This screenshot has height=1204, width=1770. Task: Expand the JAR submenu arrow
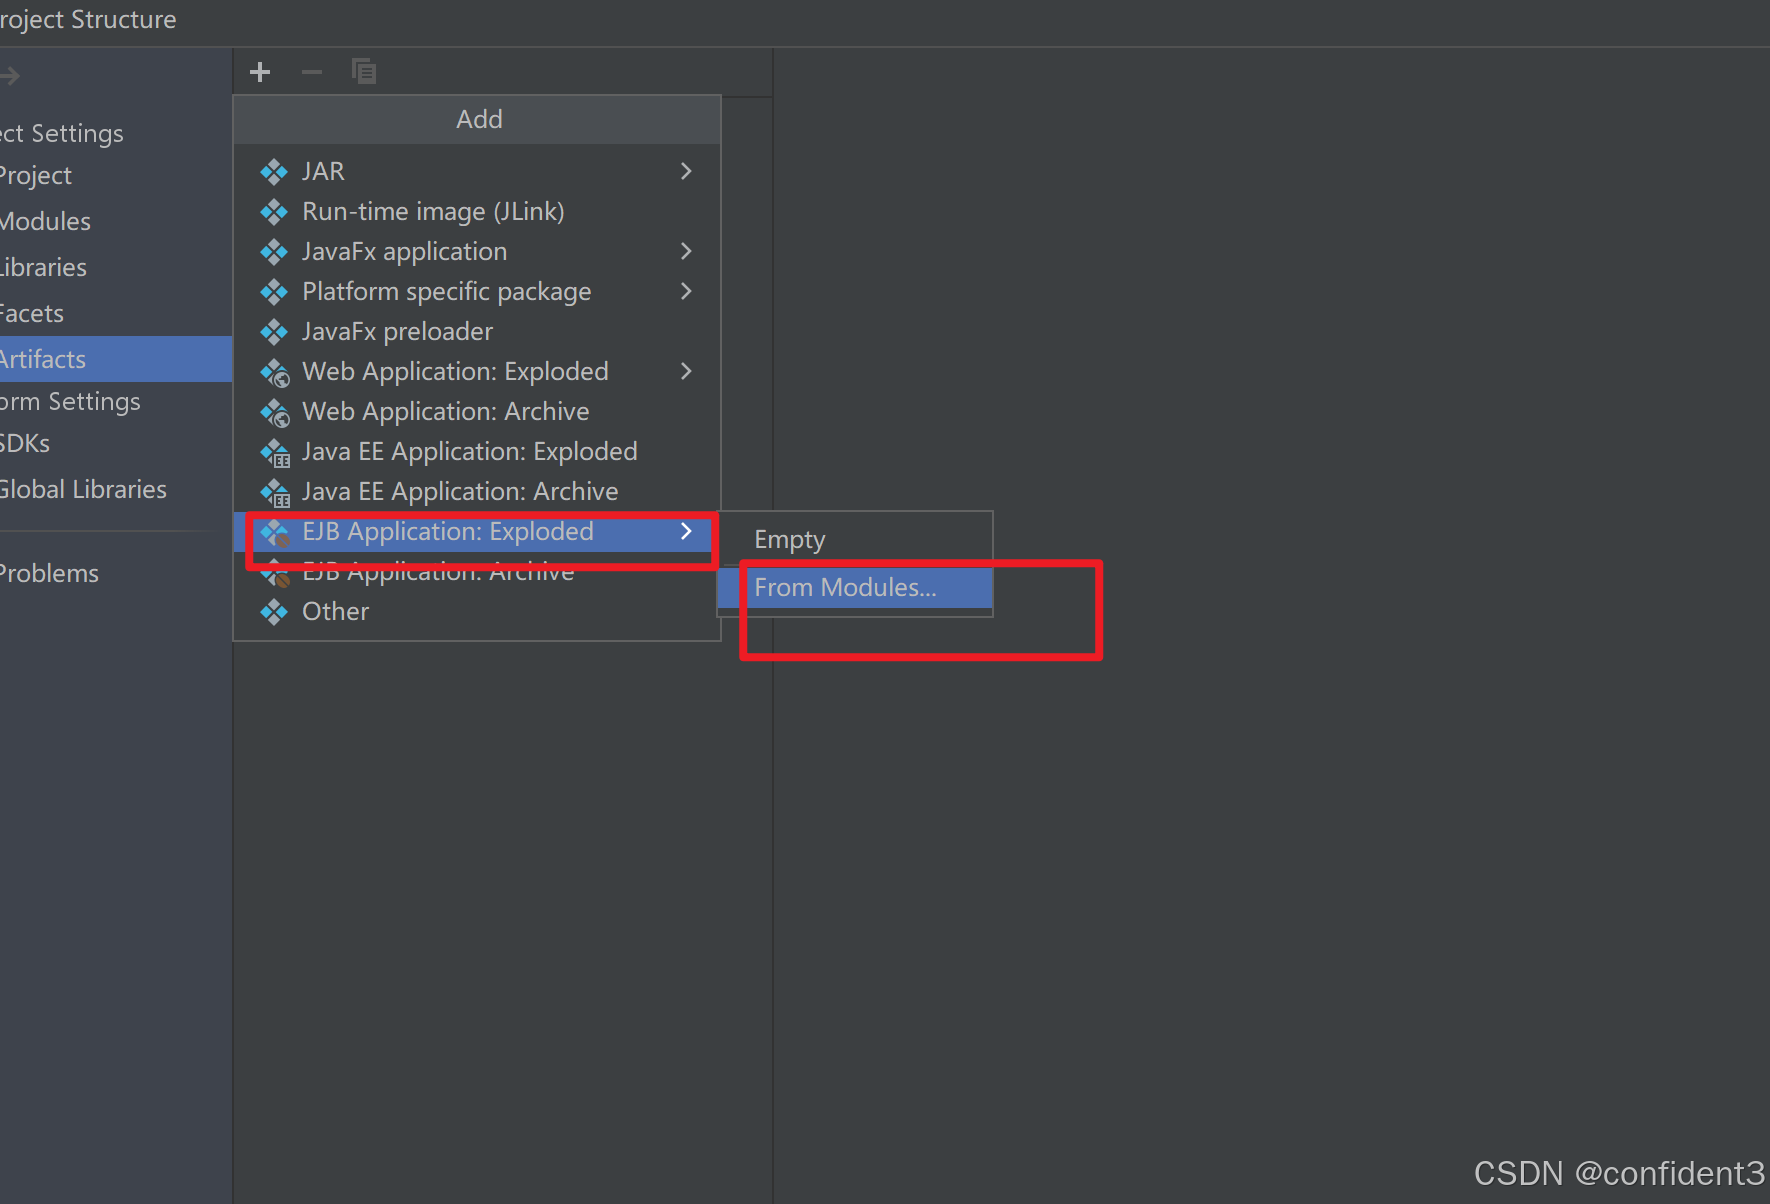[x=686, y=171]
